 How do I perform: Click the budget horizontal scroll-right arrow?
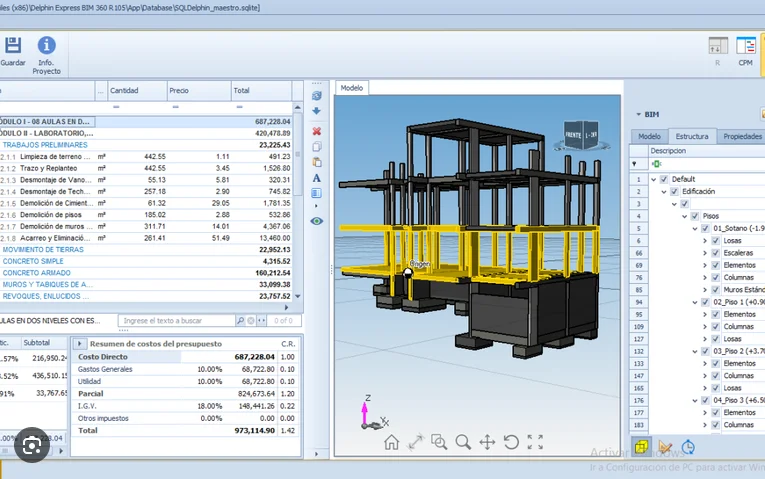click(286, 308)
